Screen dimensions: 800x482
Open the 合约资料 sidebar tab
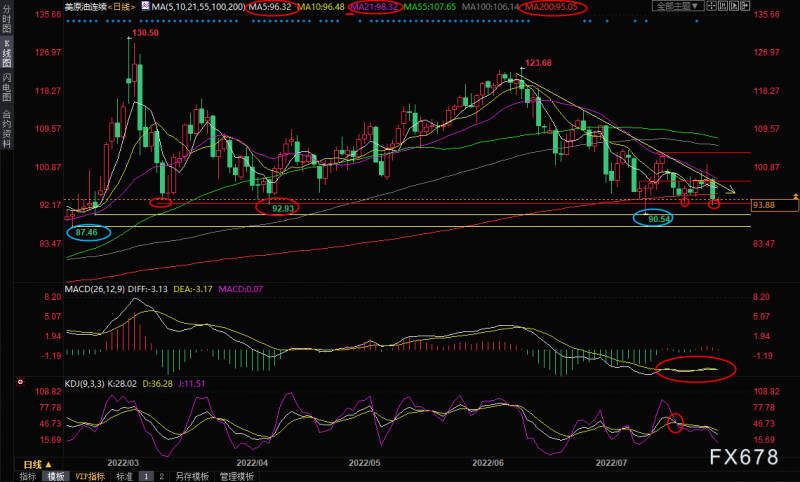(x=7, y=129)
